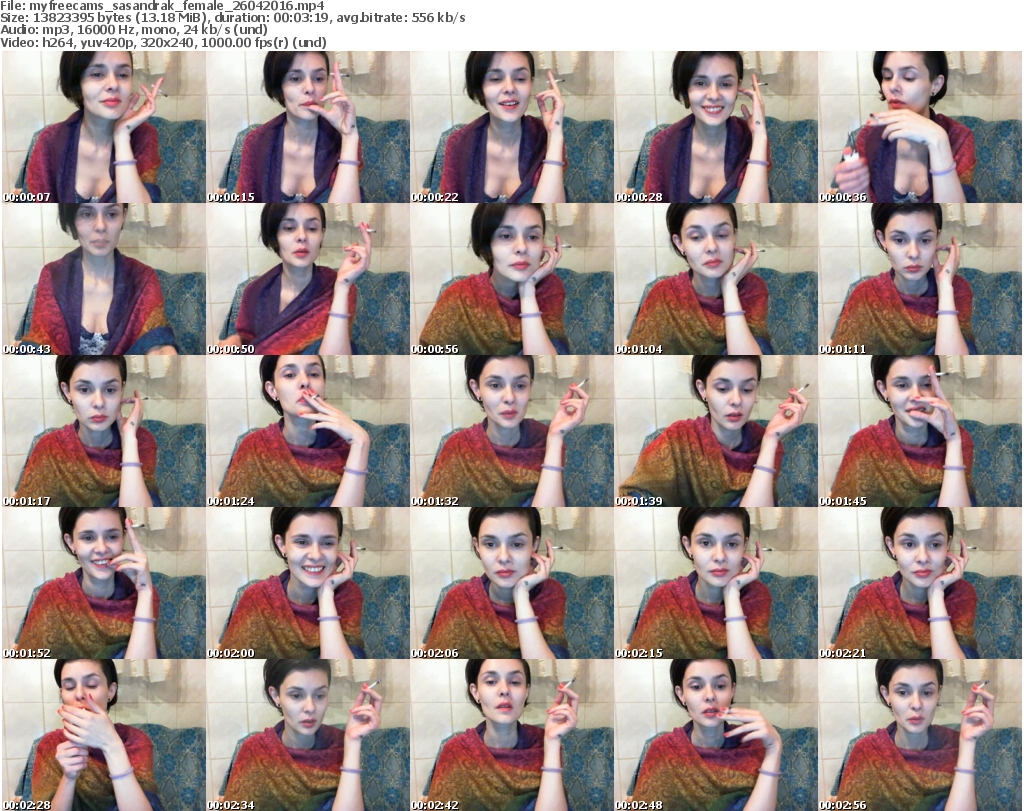Click the frame timestamped 00:01:17
The height and width of the screenshot is (811, 1024).
[104, 431]
